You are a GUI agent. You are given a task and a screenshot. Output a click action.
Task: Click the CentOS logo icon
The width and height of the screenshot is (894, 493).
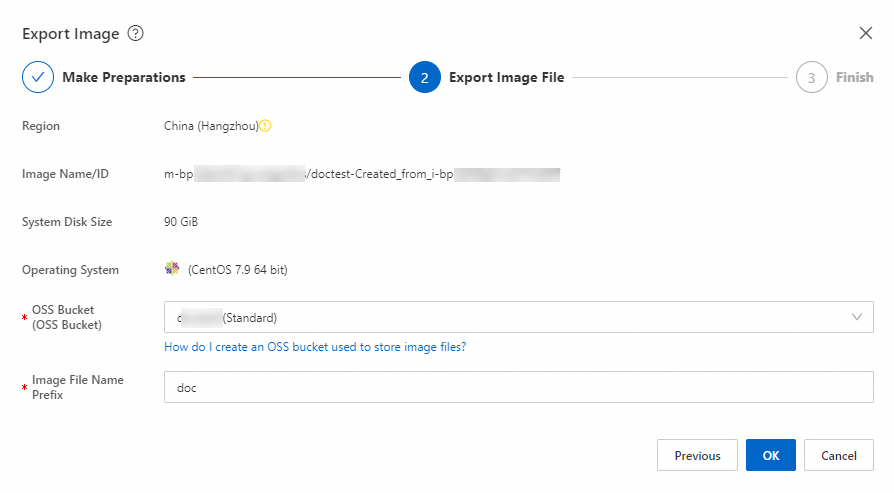[x=172, y=268]
